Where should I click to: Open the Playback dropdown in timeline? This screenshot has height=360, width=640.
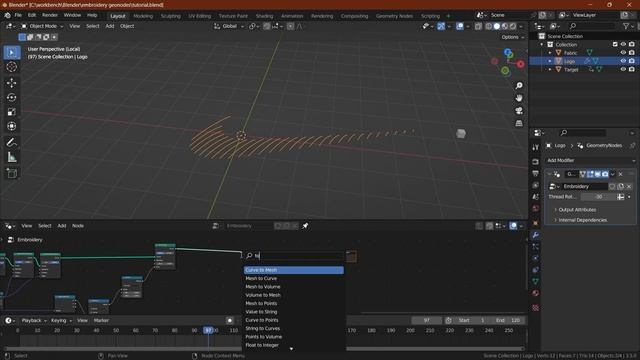click(34, 320)
